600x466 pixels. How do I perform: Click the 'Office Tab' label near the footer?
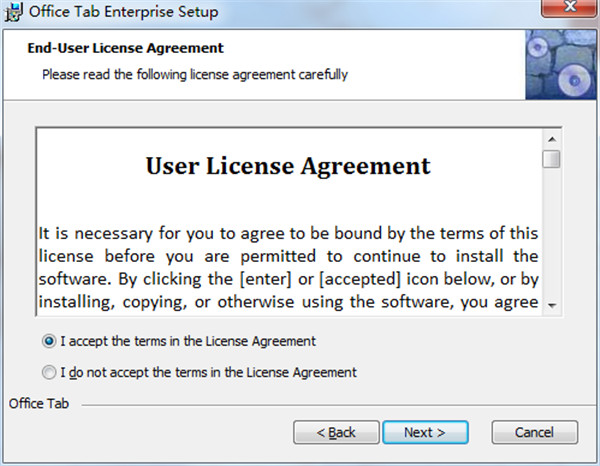(39, 403)
